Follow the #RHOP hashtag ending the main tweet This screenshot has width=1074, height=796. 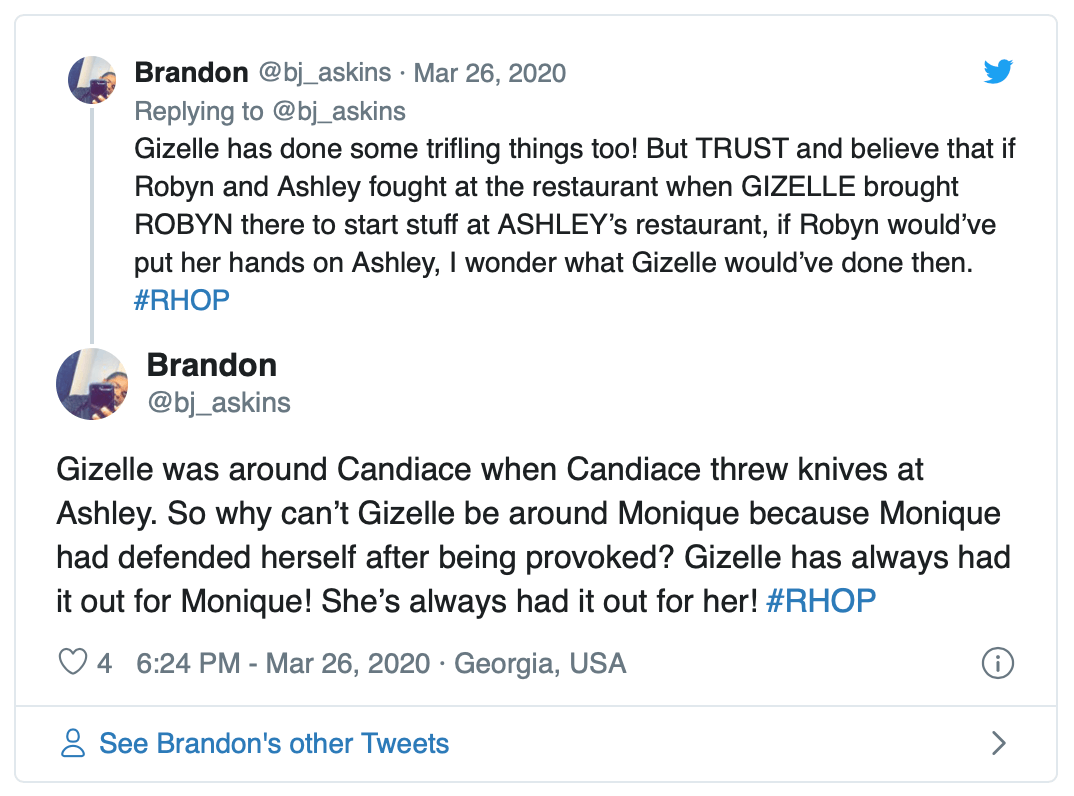pyautogui.click(x=820, y=600)
